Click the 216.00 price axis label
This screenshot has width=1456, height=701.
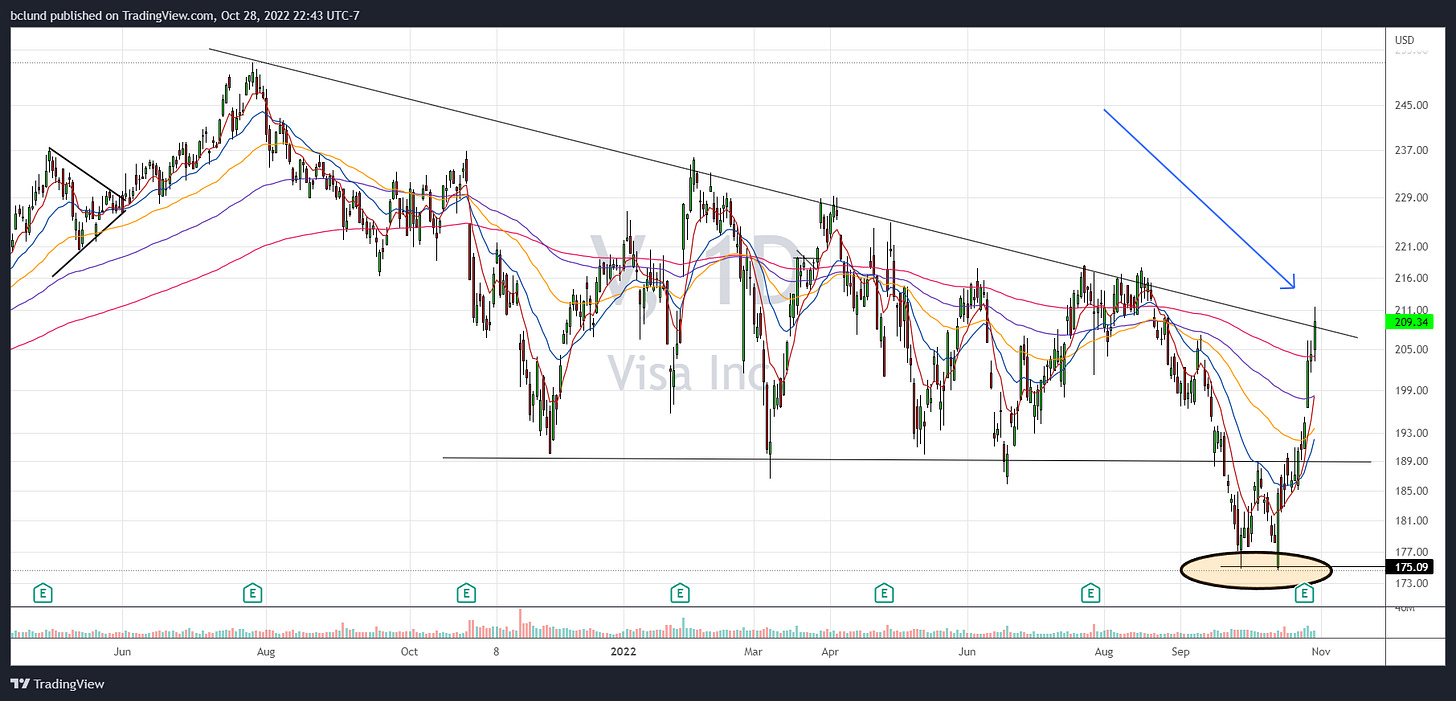pyautogui.click(x=1410, y=278)
